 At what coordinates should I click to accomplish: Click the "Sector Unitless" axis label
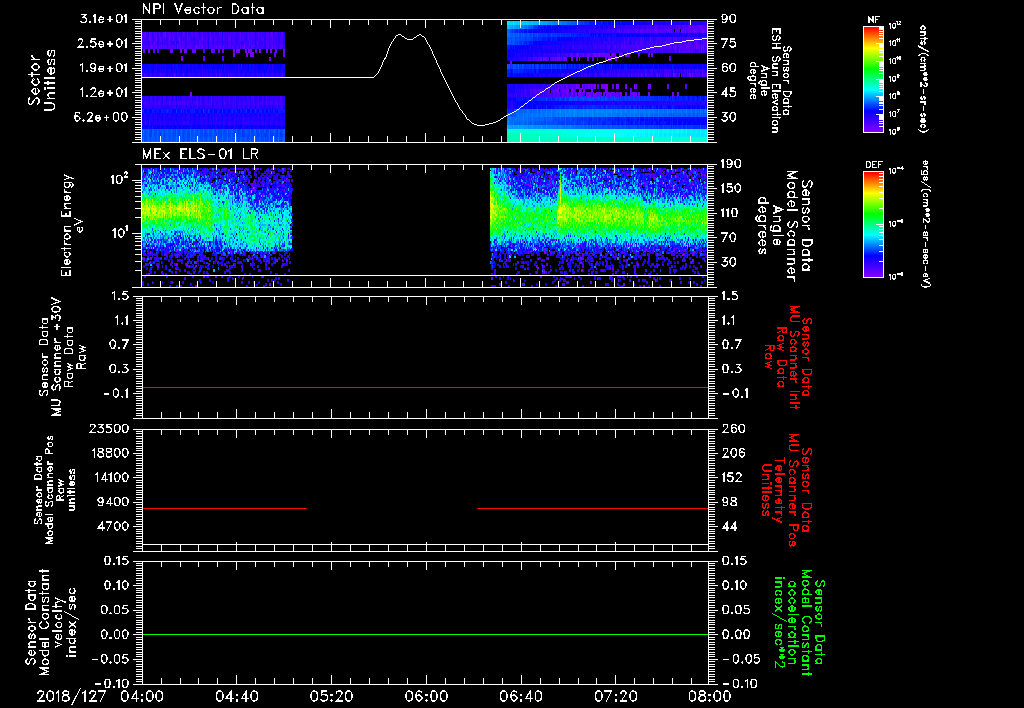click(42, 80)
